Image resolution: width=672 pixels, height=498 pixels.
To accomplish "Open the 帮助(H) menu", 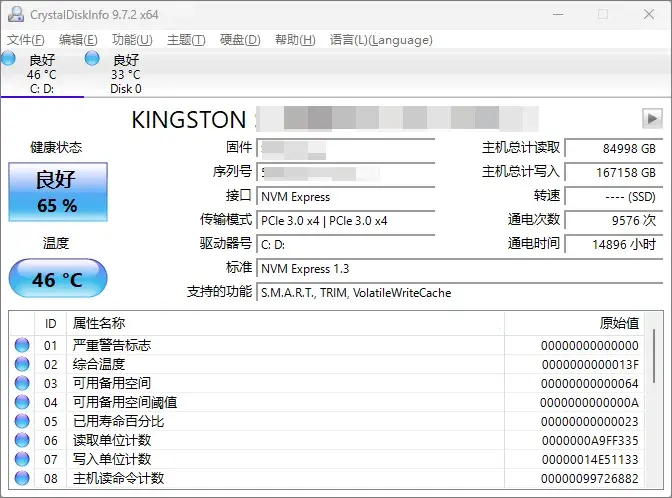I will 295,40.
